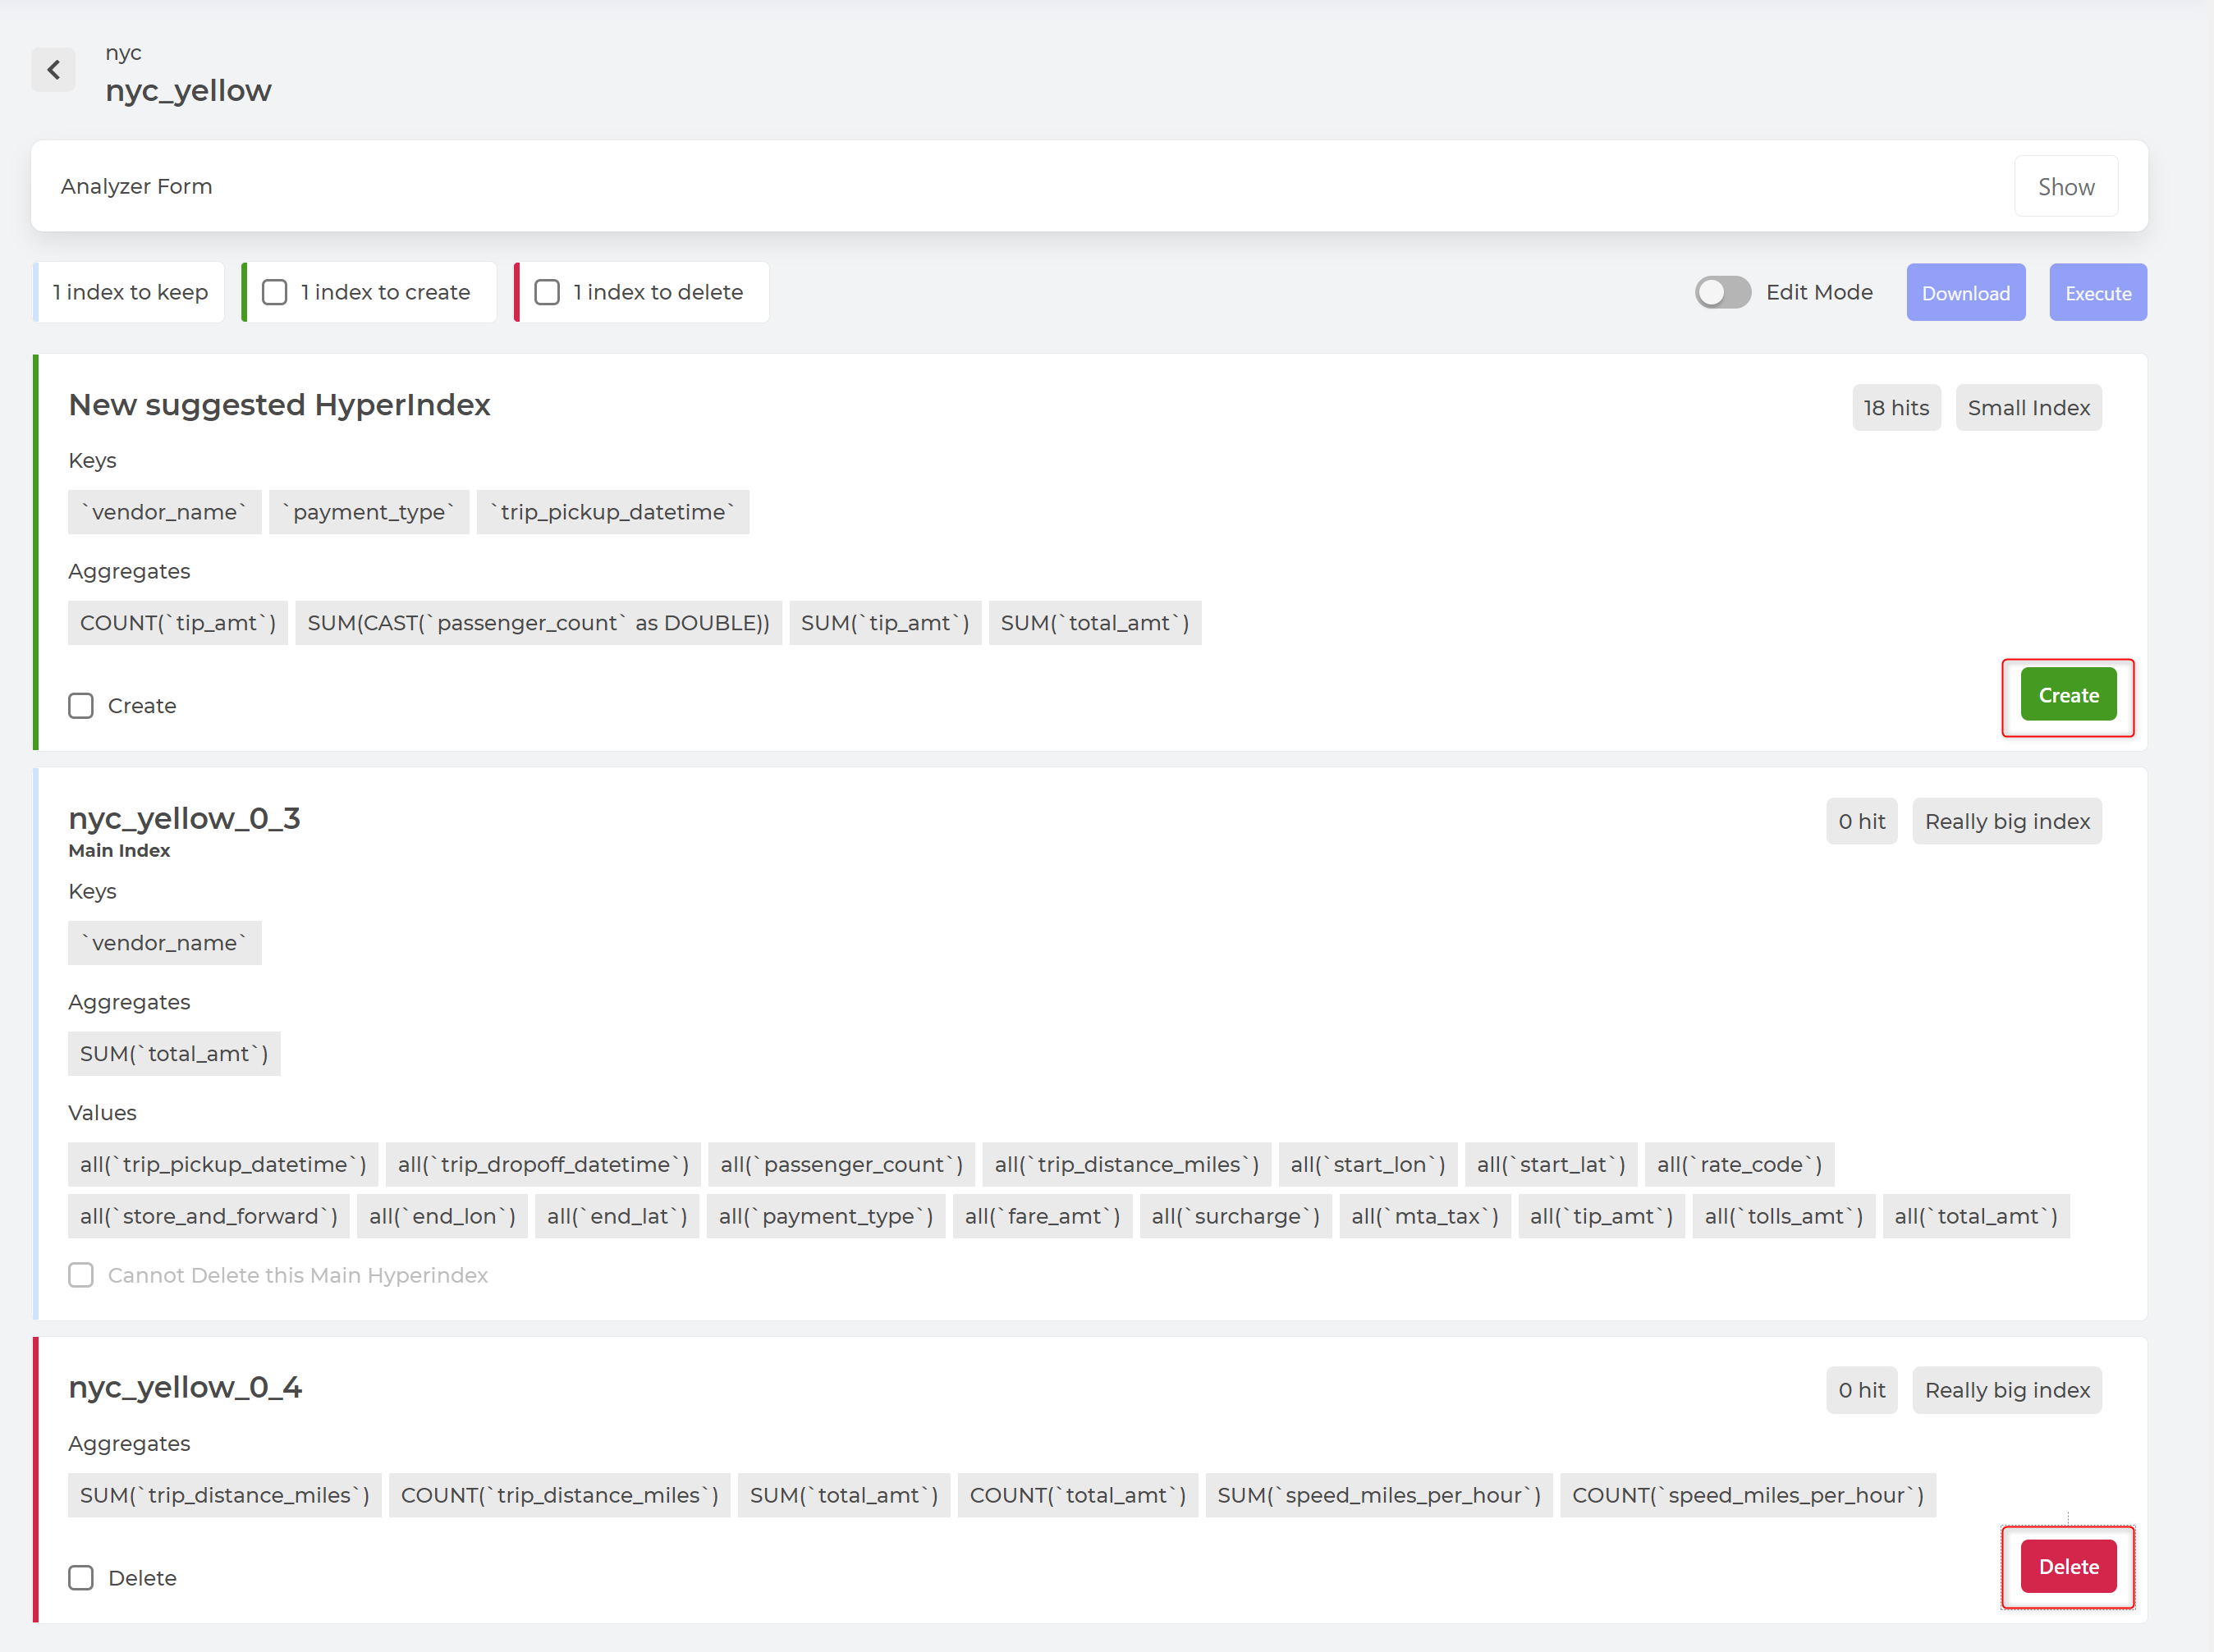Screen dimensions: 2214x1652
Task: Click the all(`payment_type`) value chip
Action: [826, 1216]
